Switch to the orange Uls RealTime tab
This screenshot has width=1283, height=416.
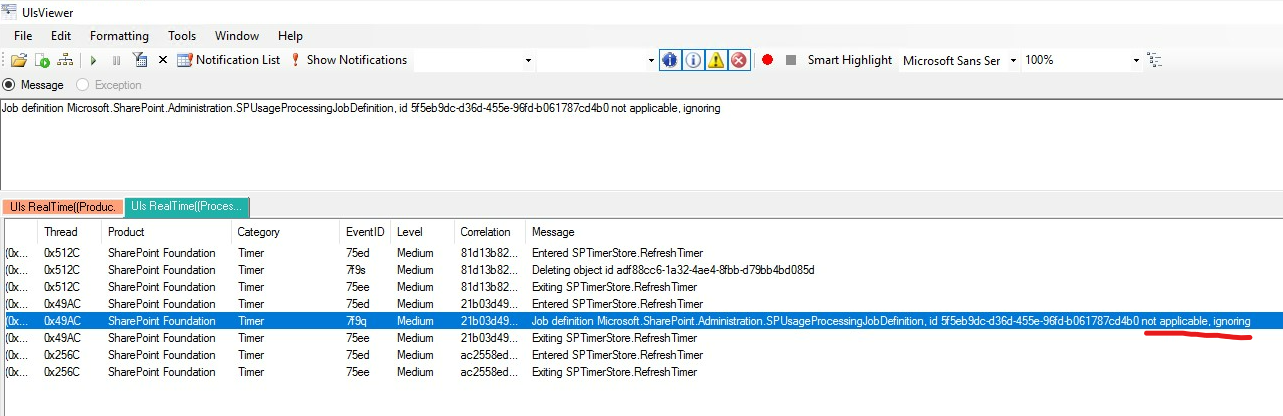pyautogui.click(x=62, y=206)
